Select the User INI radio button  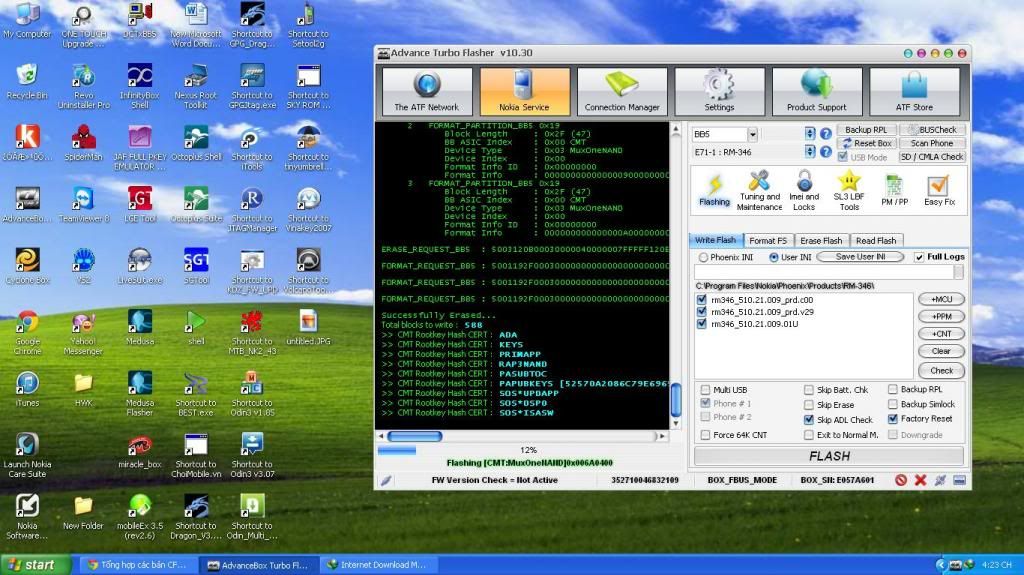(x=773, y=257)
